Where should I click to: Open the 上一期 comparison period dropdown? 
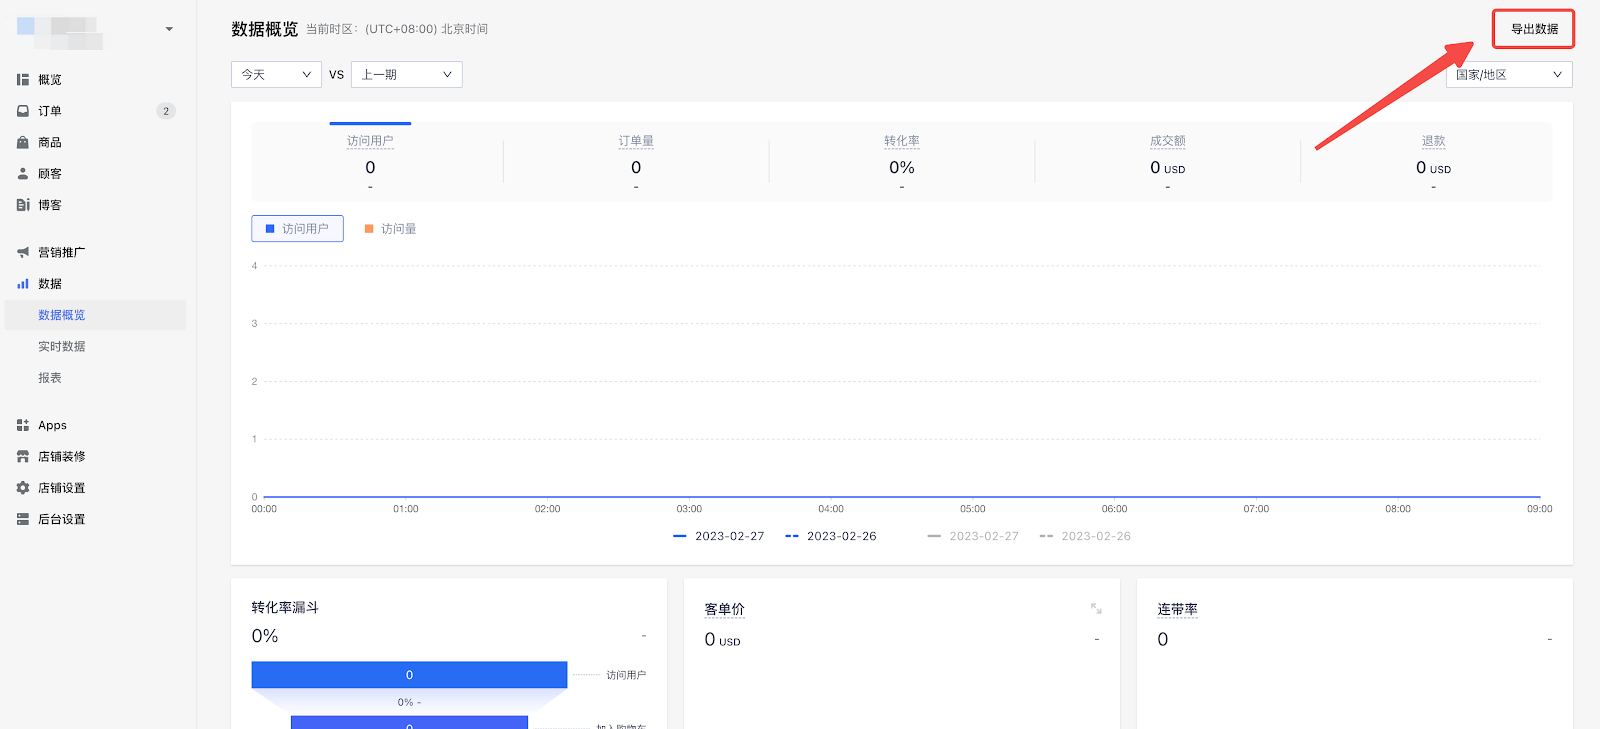[x=406, y=74]
